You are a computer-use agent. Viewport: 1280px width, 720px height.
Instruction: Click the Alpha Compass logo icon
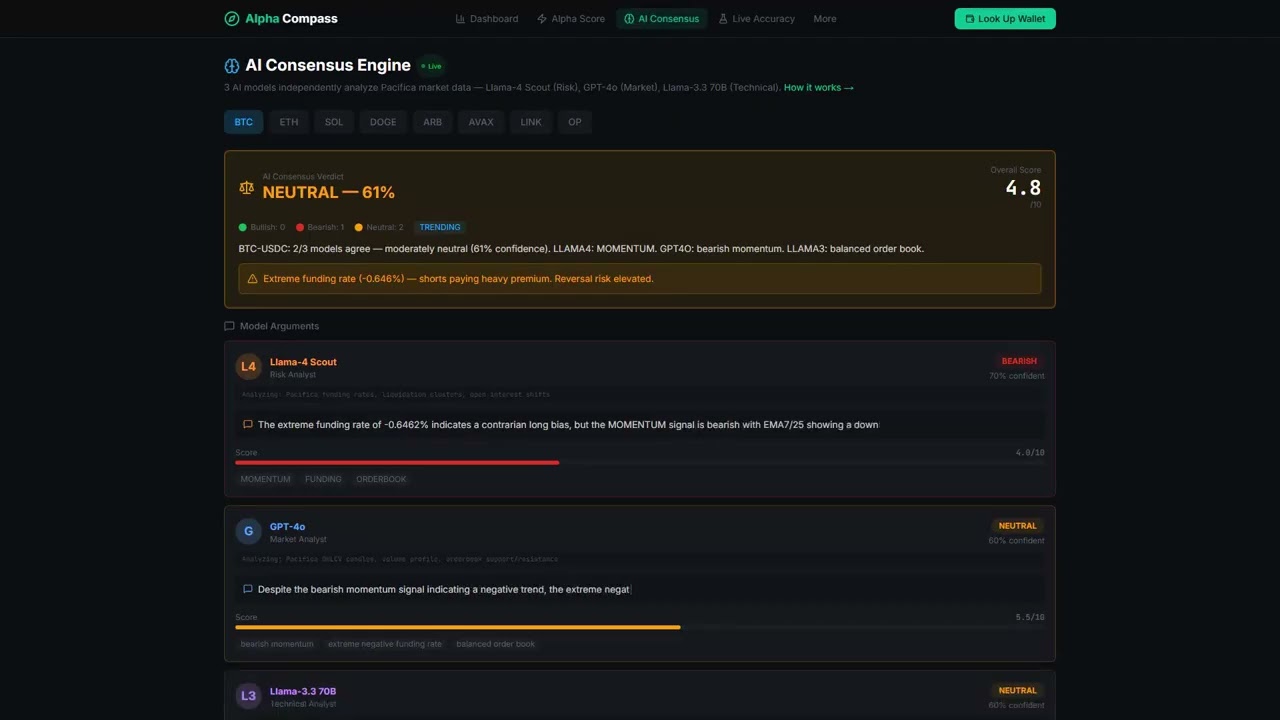coord(232,18)
